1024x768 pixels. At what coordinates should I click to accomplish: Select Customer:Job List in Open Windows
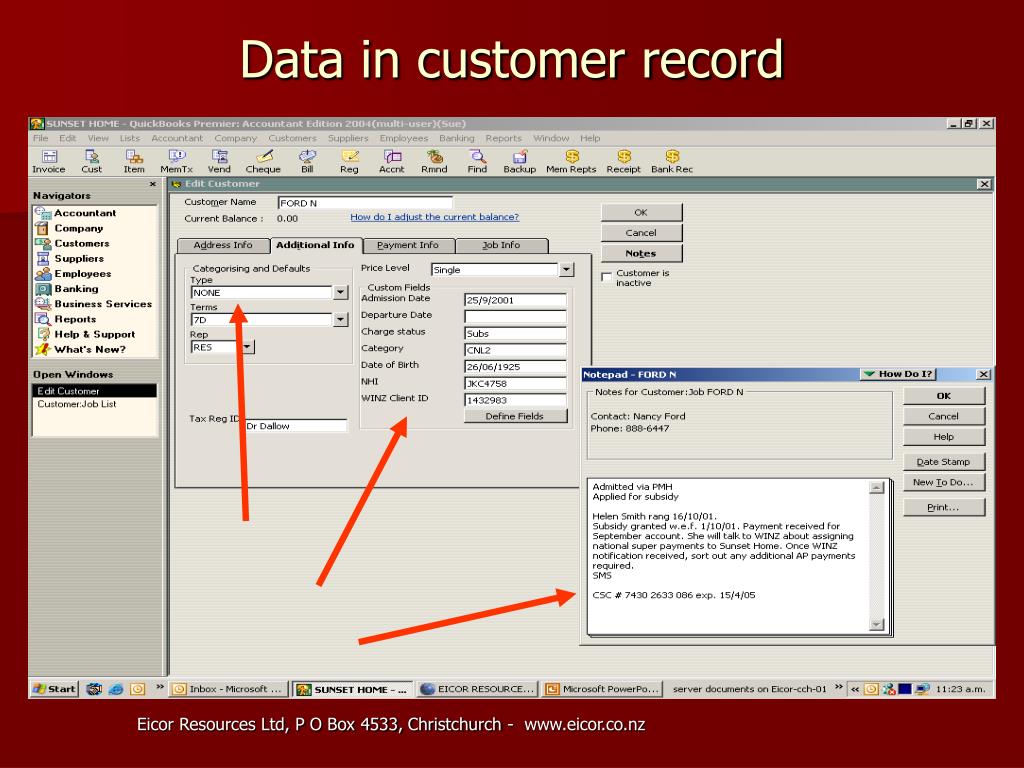coord(76,404)
